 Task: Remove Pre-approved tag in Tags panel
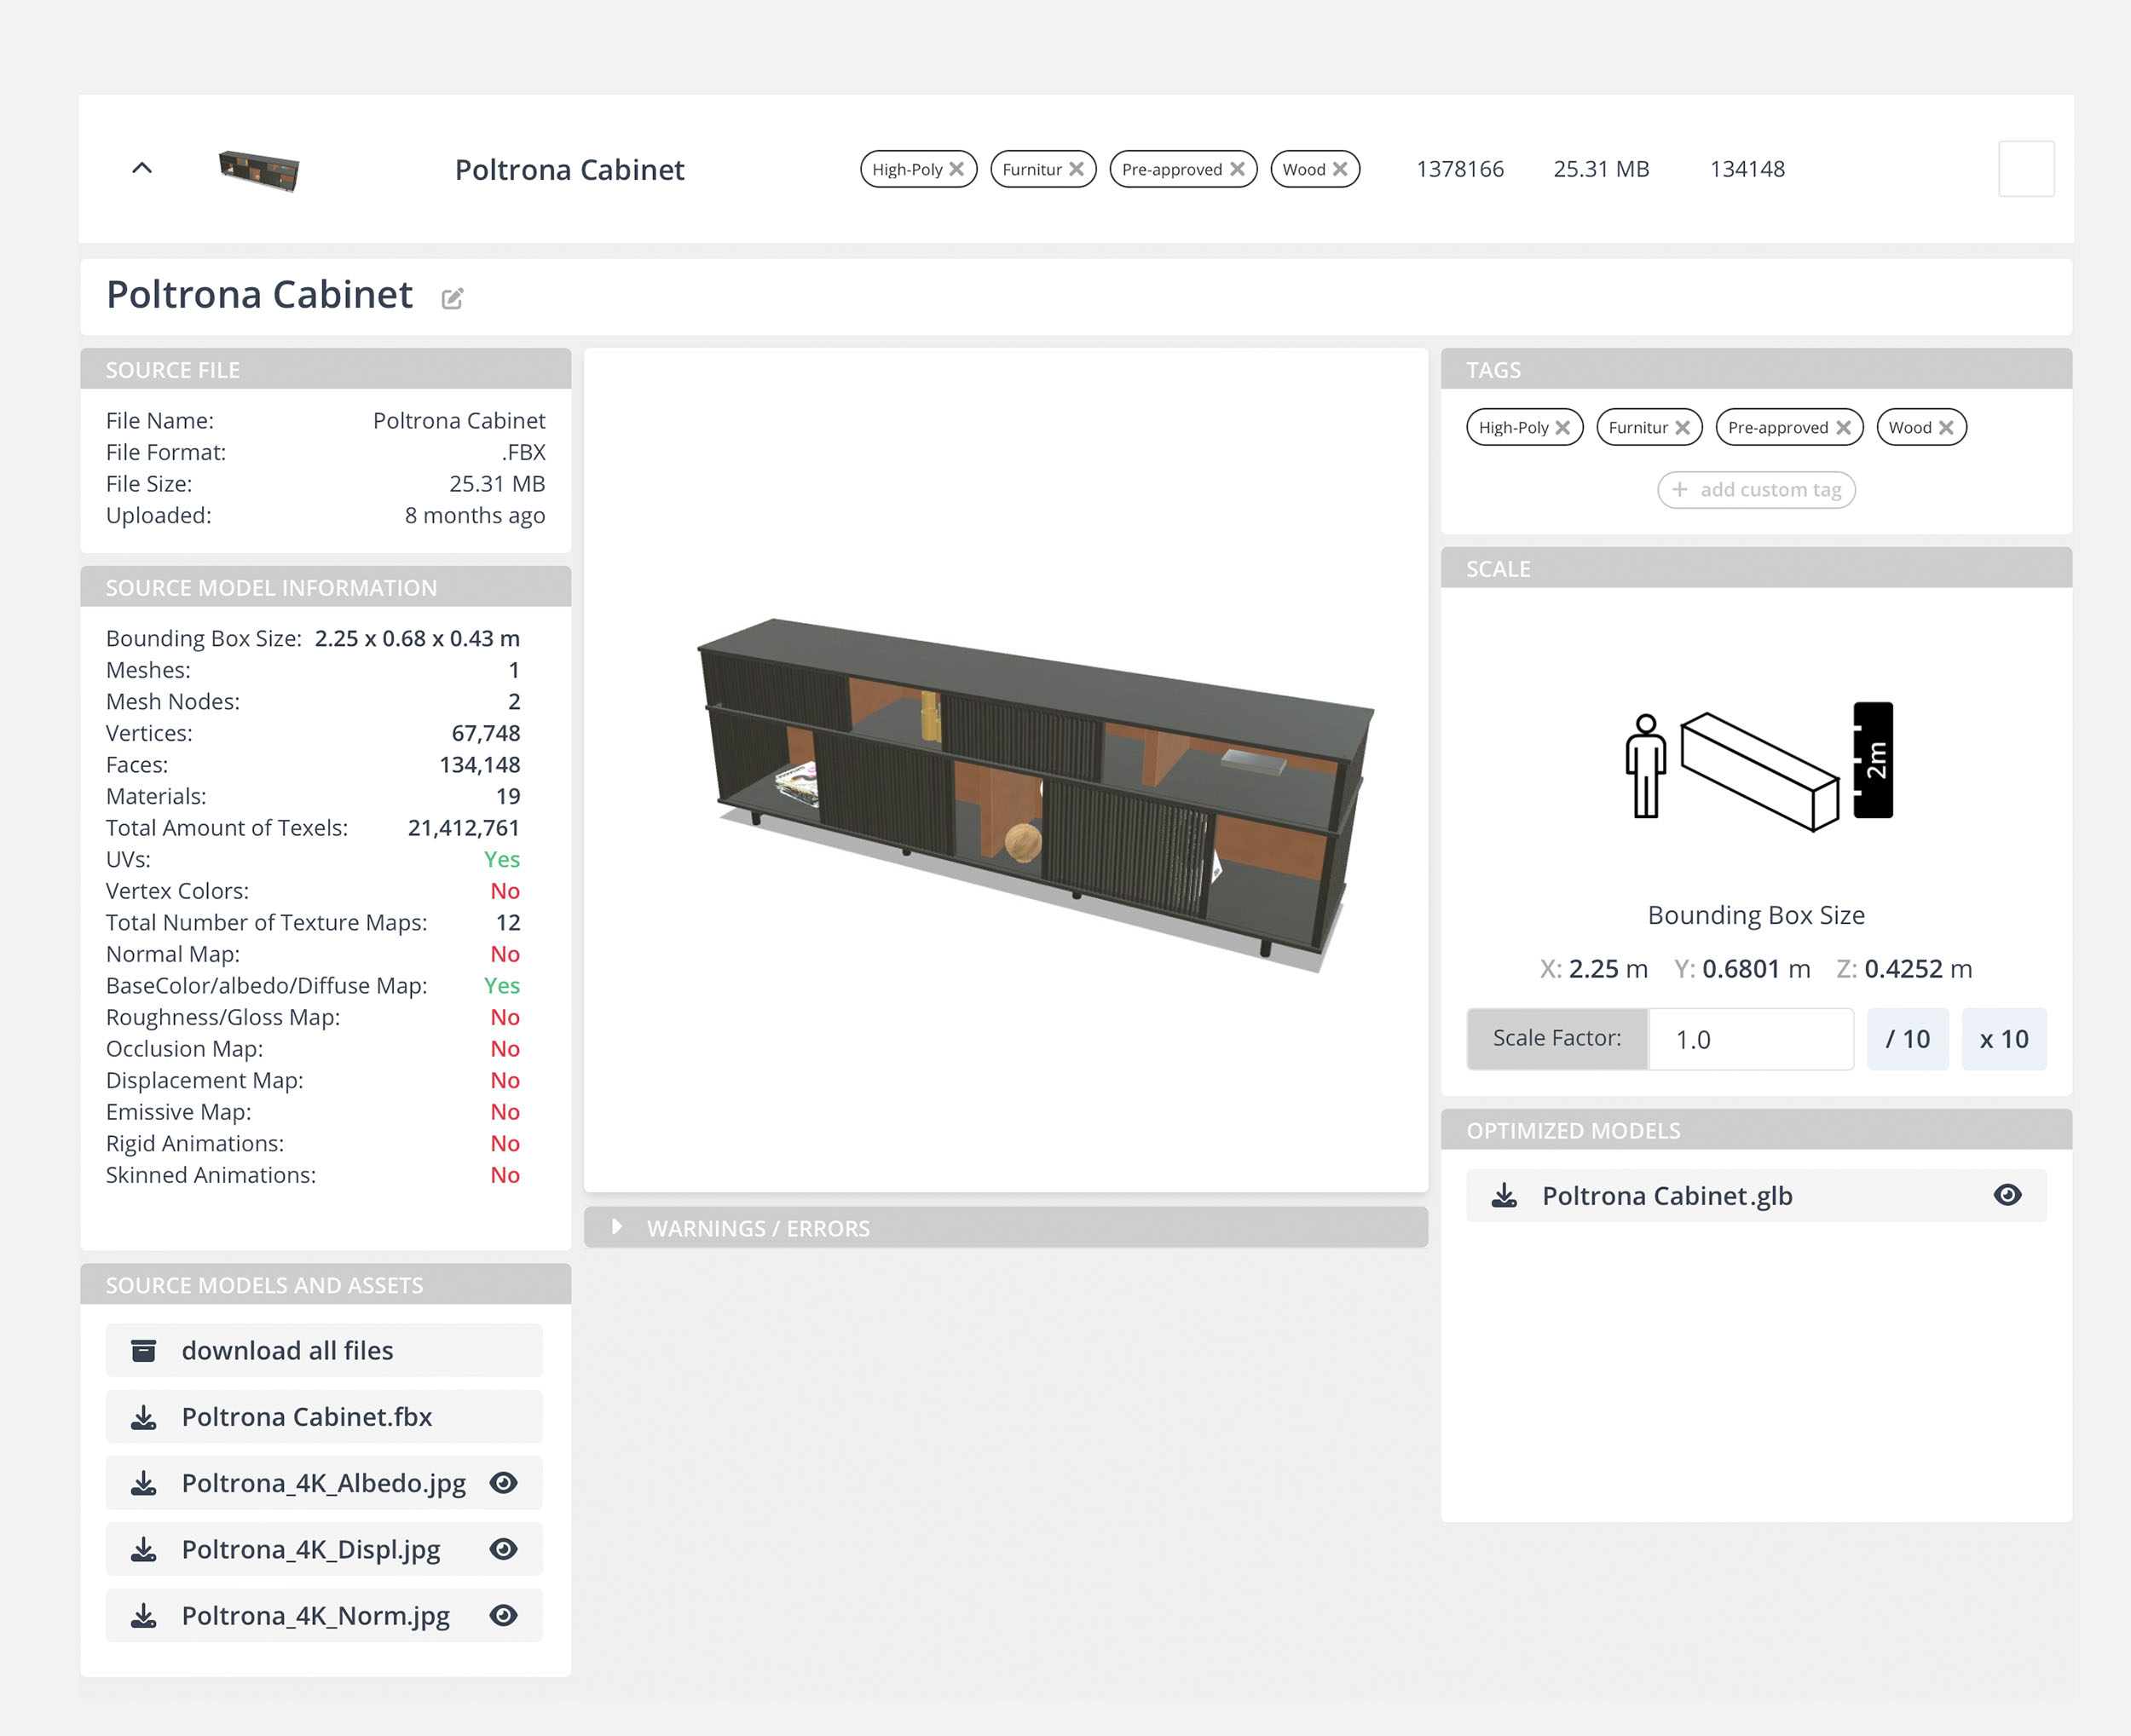point(1843,427)
